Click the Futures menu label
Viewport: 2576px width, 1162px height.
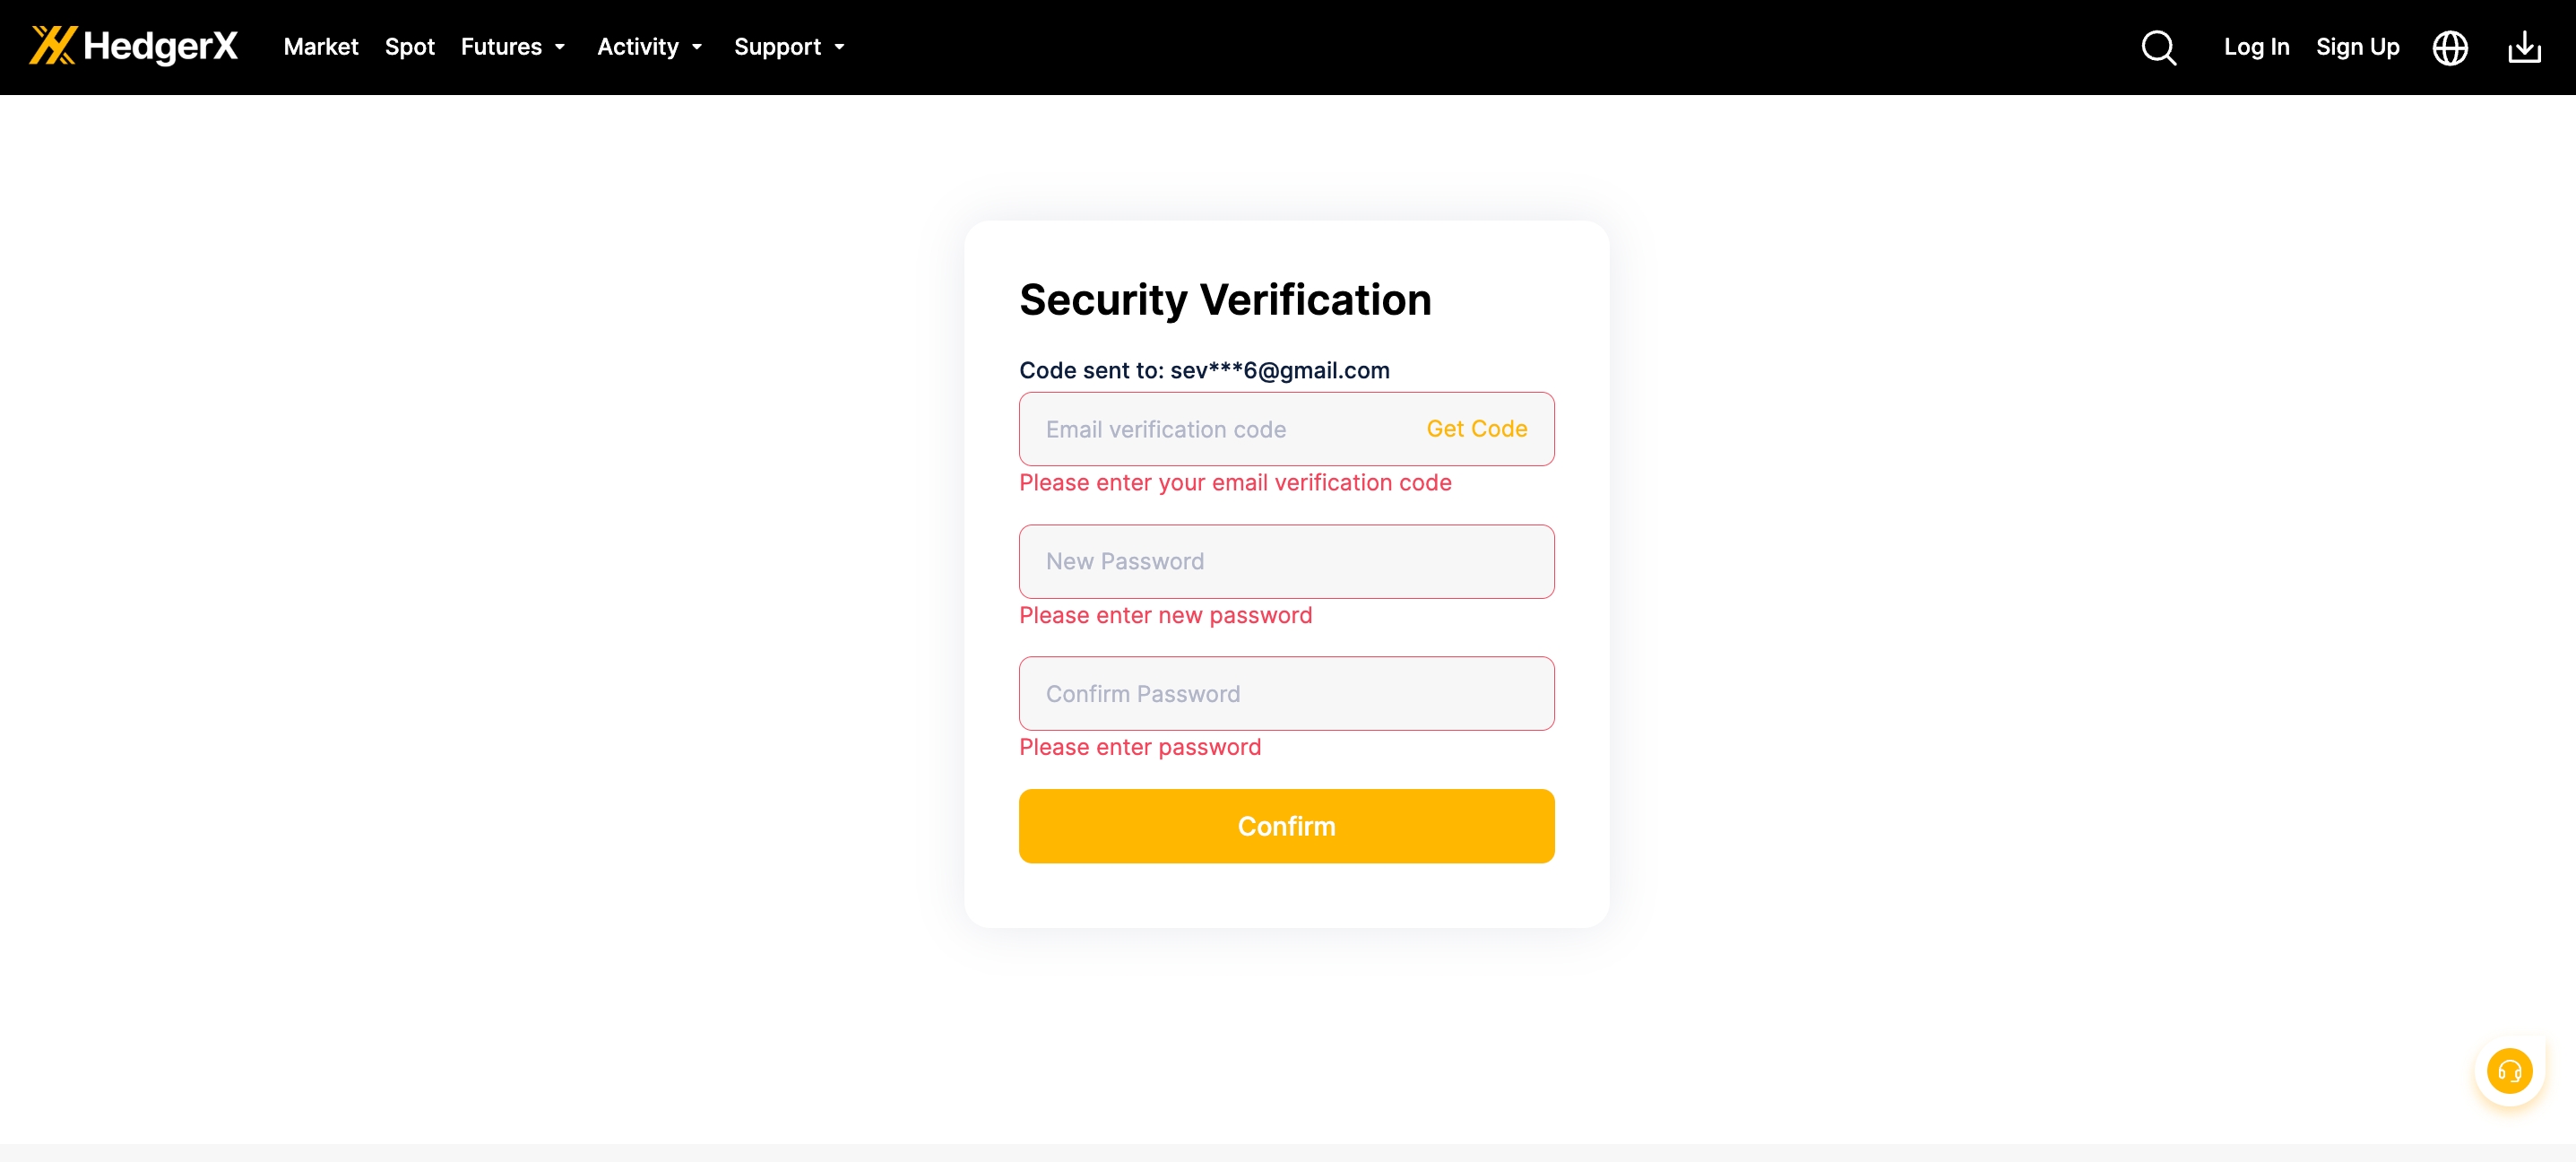coord(501,47)
